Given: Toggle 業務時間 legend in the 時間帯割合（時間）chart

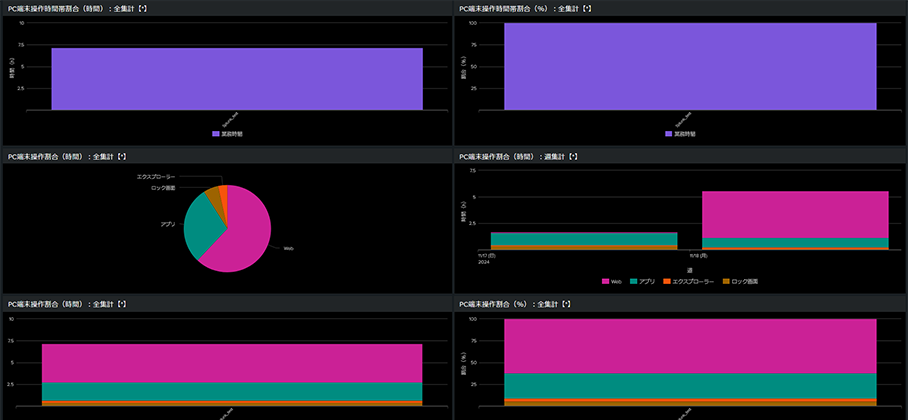Looking at the screenshot, I should [x=234, y=133].
